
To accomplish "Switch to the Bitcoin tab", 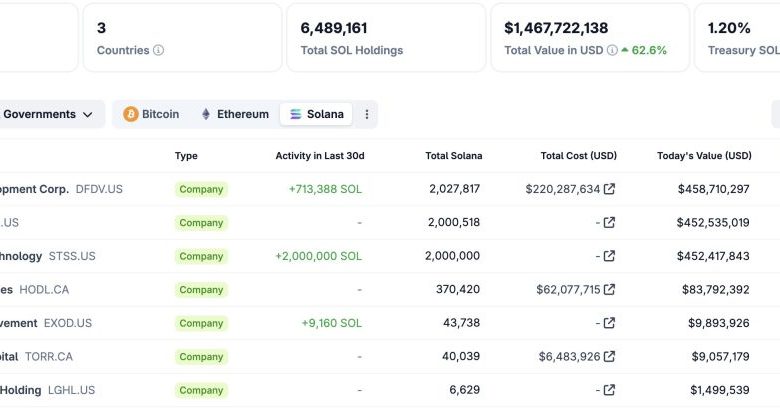I will [151, 114].
